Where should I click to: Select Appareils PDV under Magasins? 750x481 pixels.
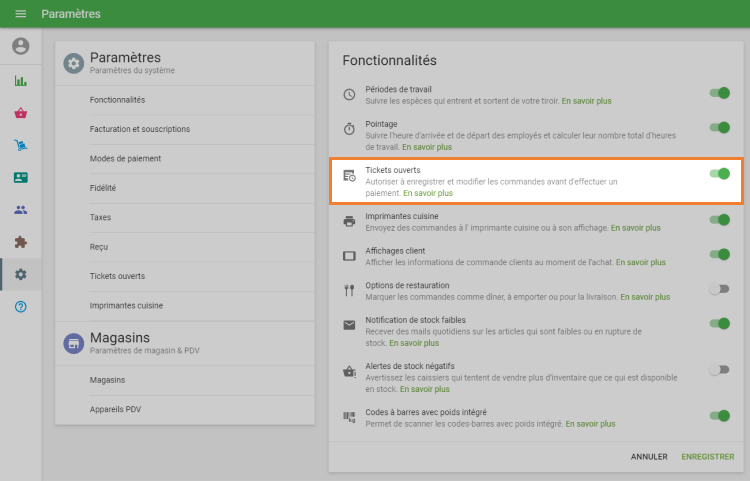pos(115,409)
